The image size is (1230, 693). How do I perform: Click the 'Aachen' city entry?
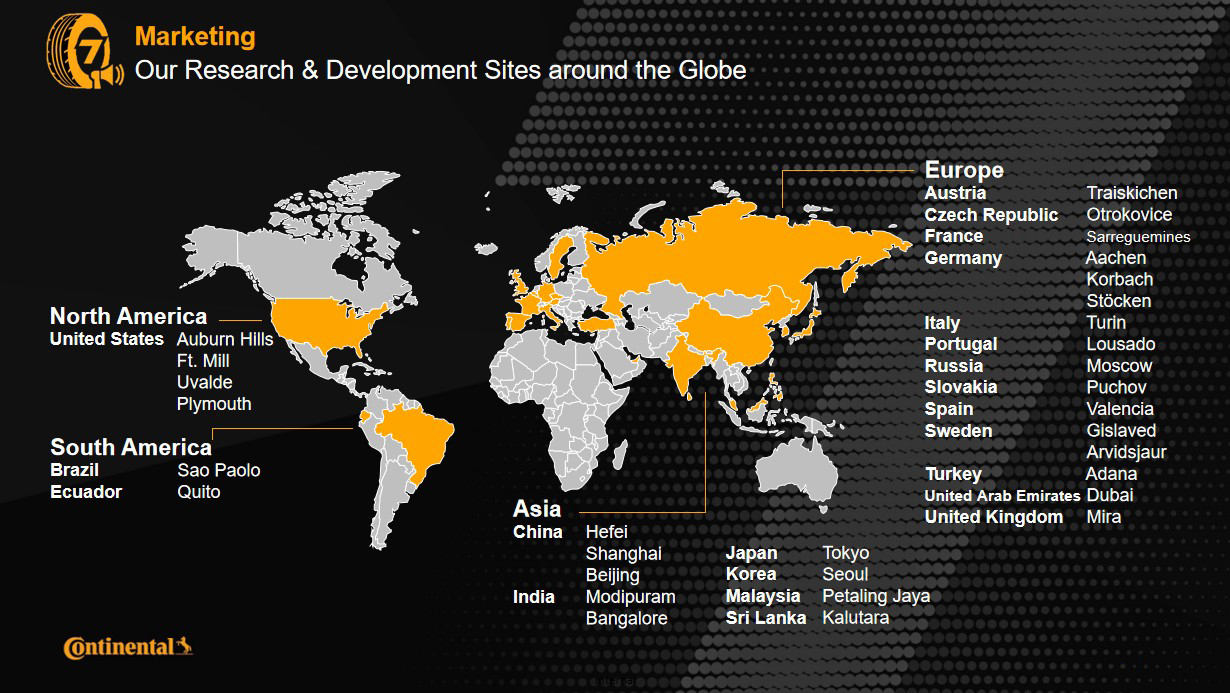click(x=1117, y=258)
